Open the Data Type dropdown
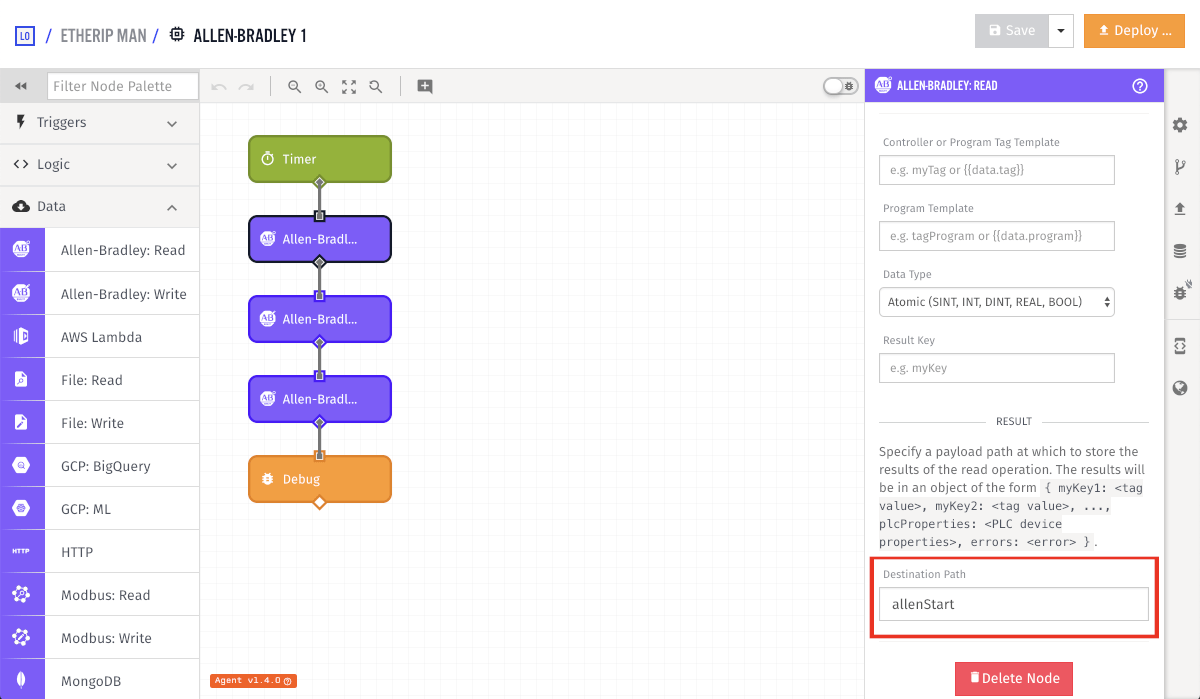Viewport: 1200px width, 699px height. pos(997,301)
